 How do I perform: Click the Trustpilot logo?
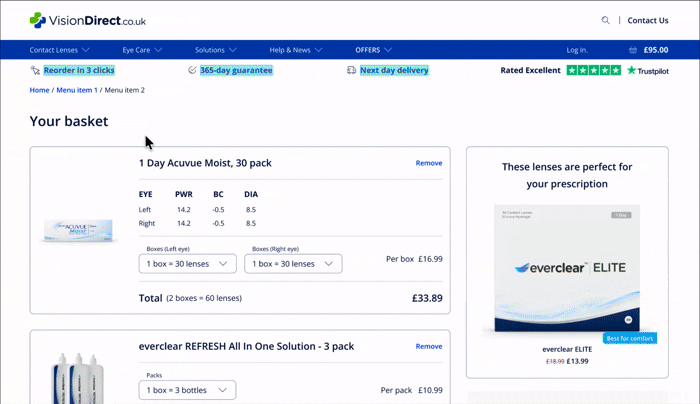click(648, 71)
